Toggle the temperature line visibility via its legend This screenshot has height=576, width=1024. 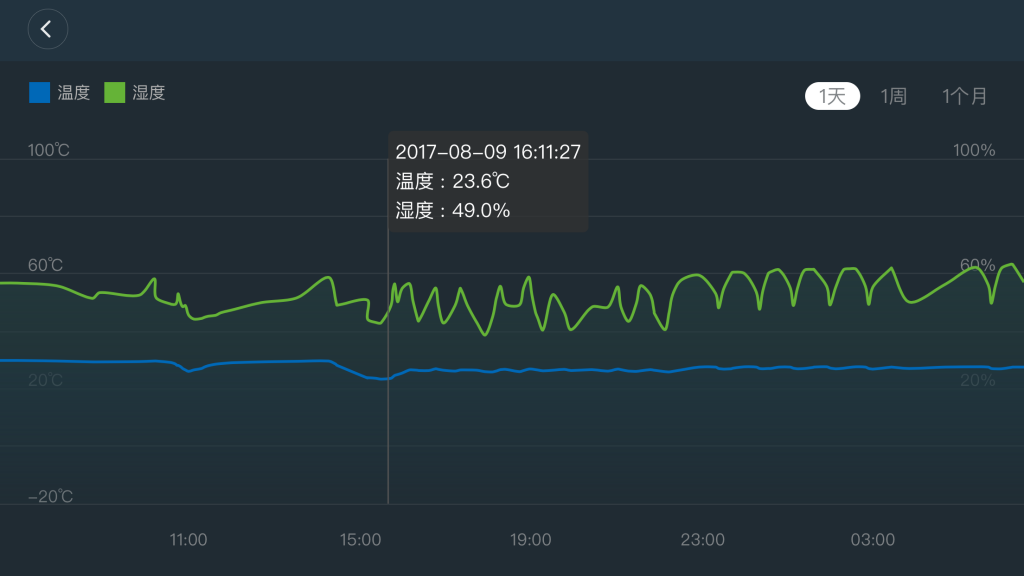(39, 91)
